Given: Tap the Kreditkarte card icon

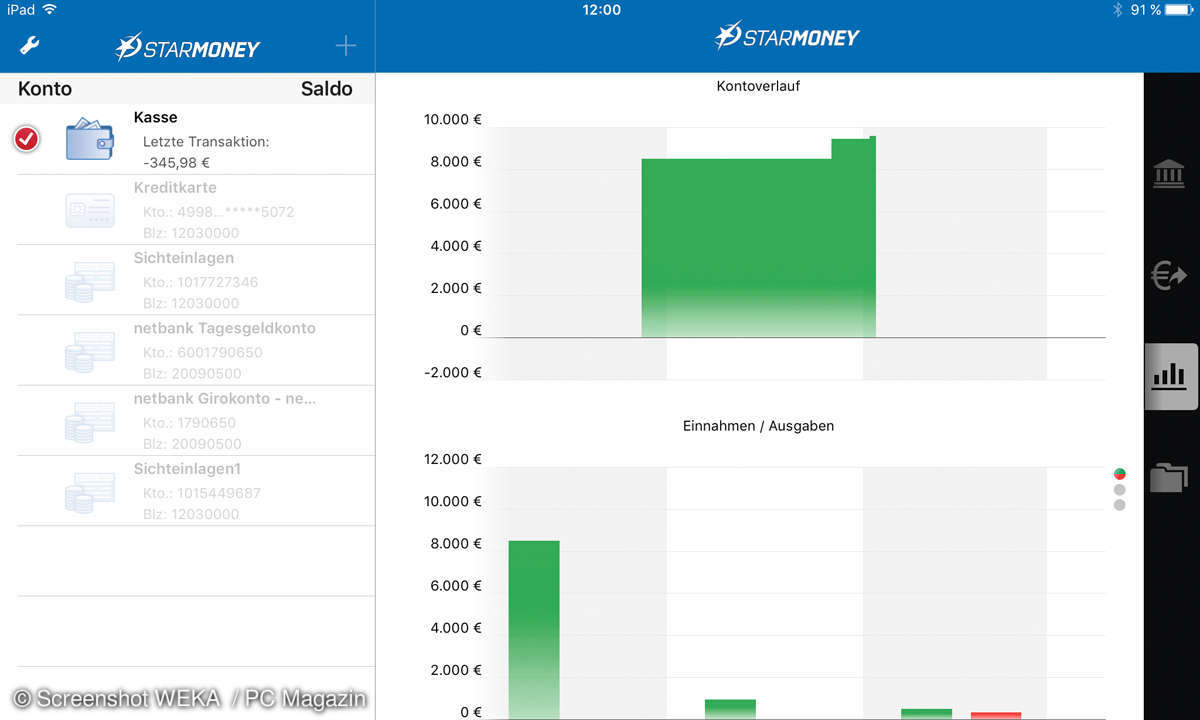Looking at the screenshot, I should coord(90,210).
